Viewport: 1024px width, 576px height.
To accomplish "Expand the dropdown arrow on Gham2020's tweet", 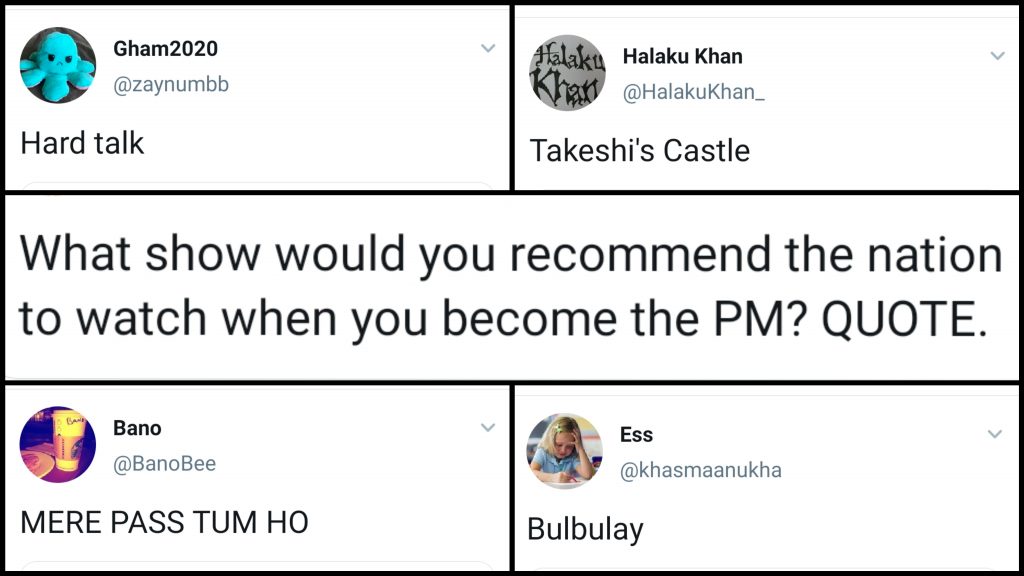I will (x=488, y=48).
